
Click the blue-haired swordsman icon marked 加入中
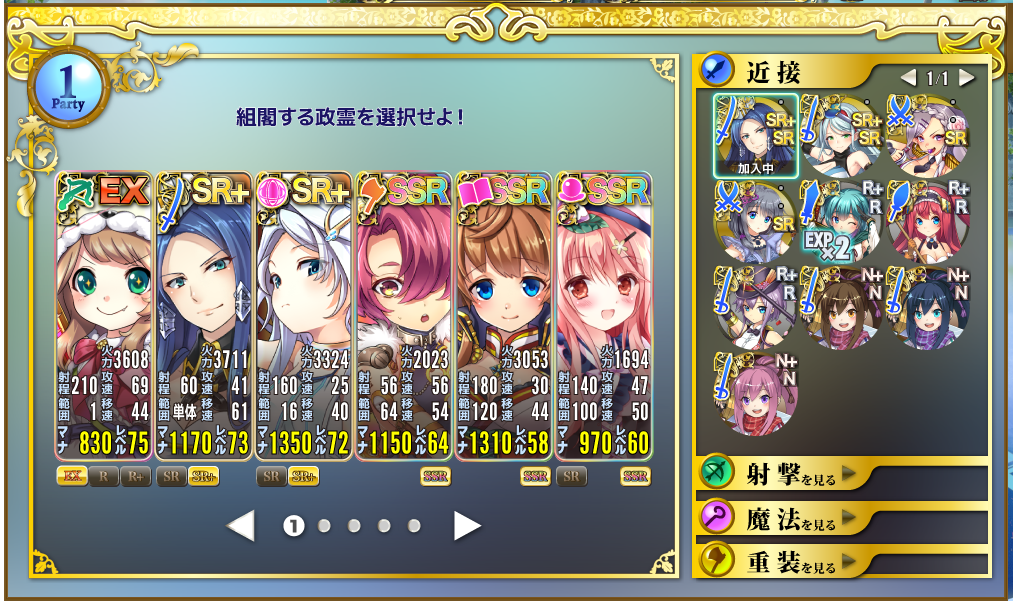[755, 136]
